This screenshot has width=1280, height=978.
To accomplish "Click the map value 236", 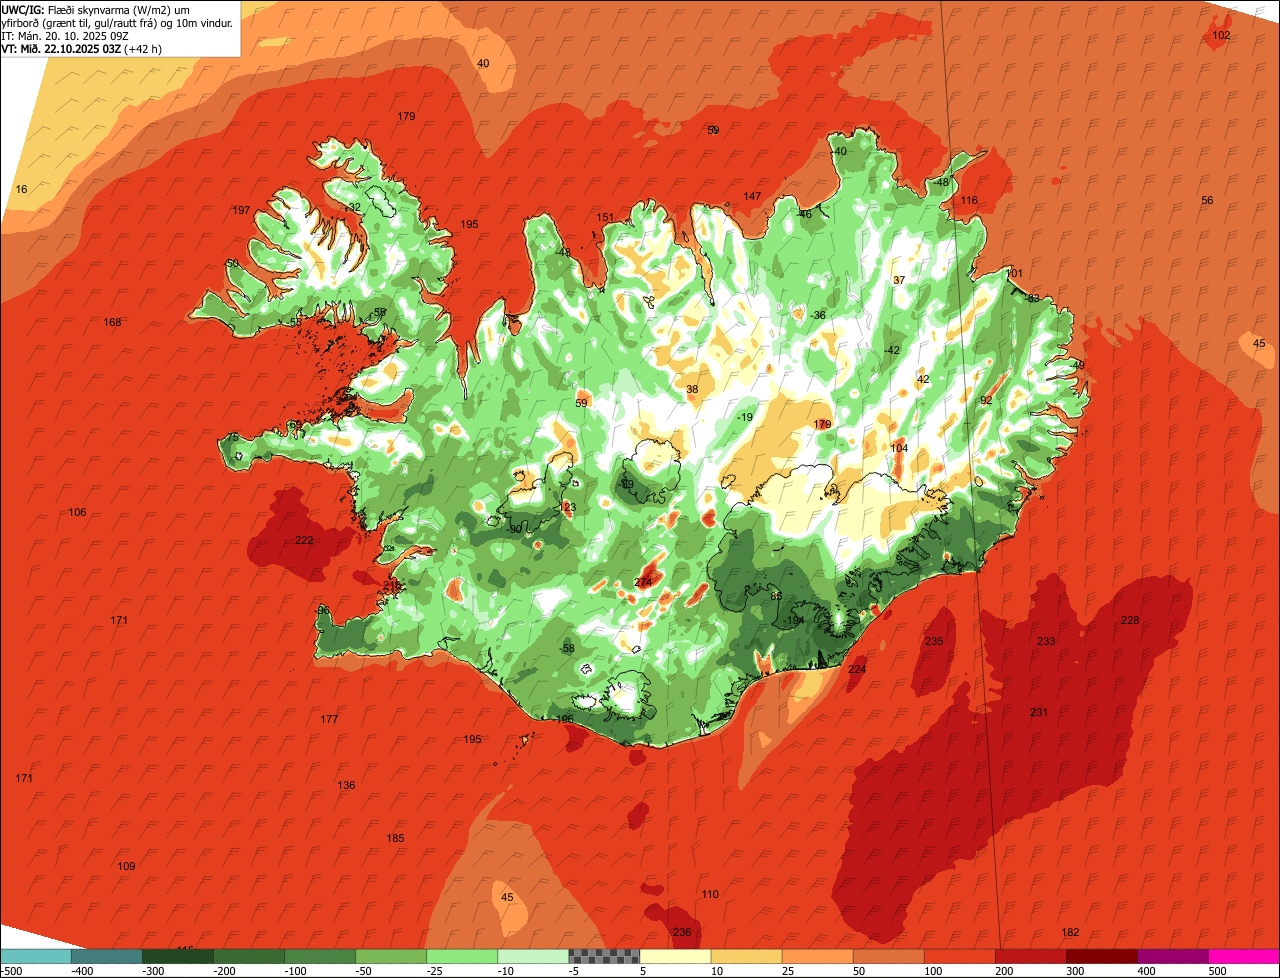I will point(682,932).
